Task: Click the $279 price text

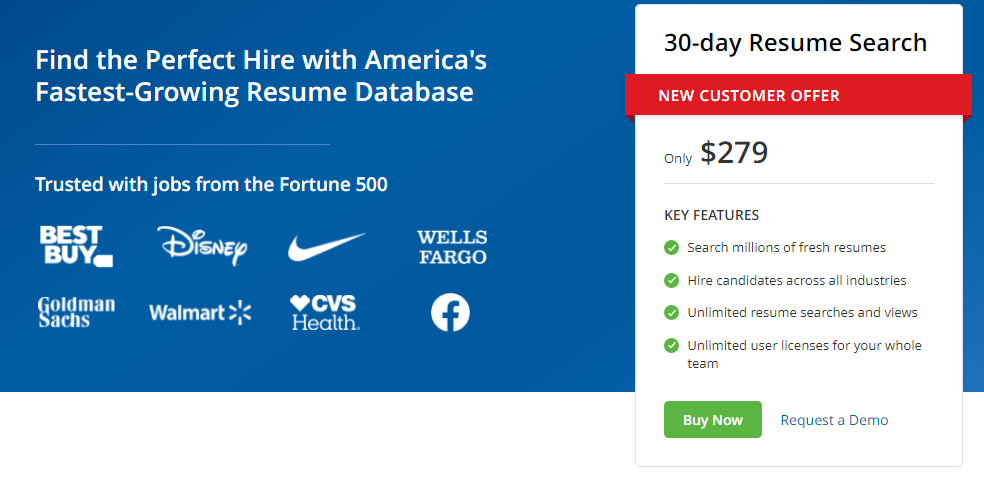Action: [x=734, y=152]
